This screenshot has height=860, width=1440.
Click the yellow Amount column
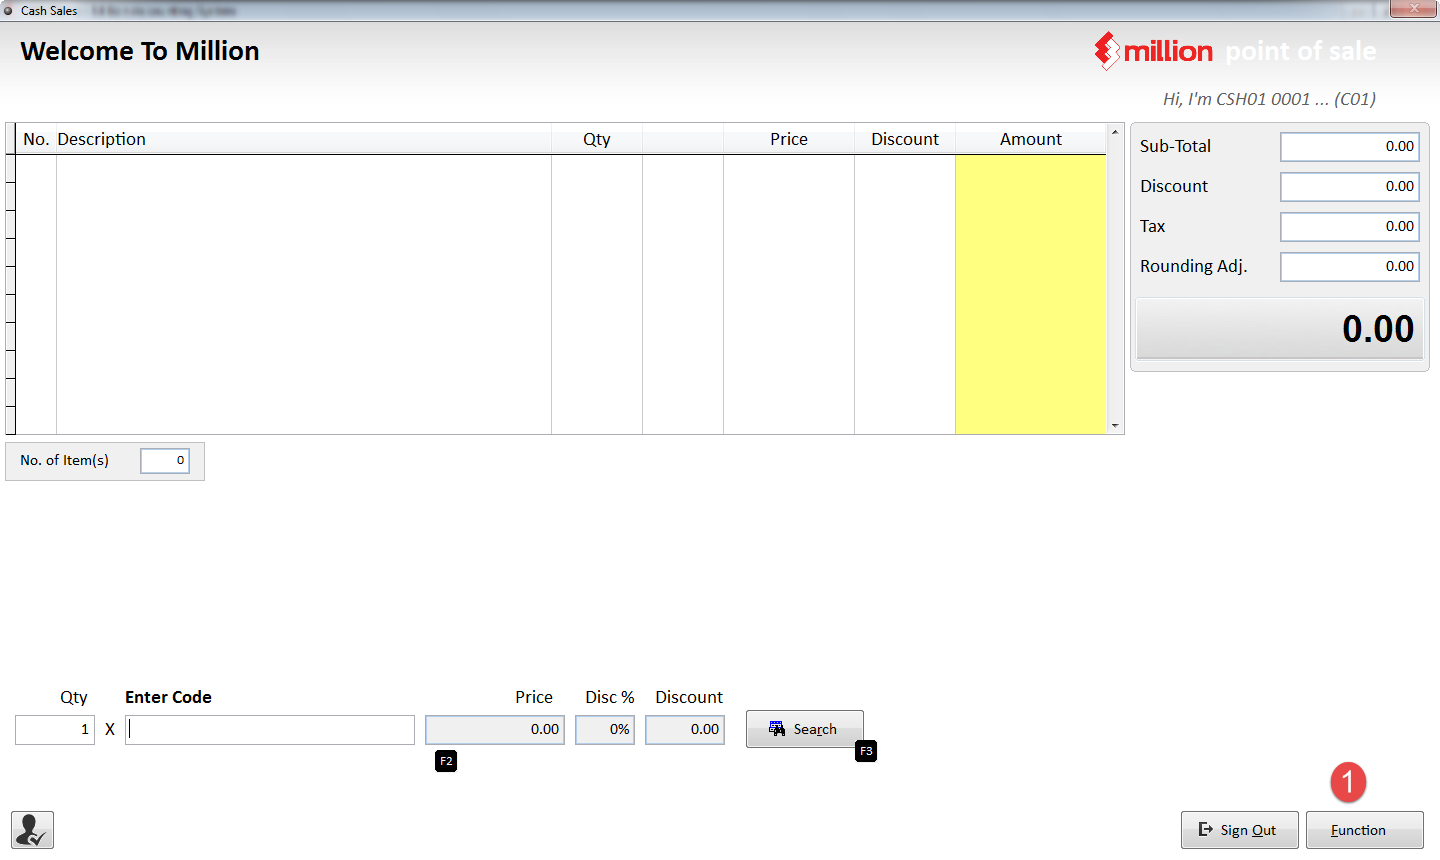(x=1030, y=290)
